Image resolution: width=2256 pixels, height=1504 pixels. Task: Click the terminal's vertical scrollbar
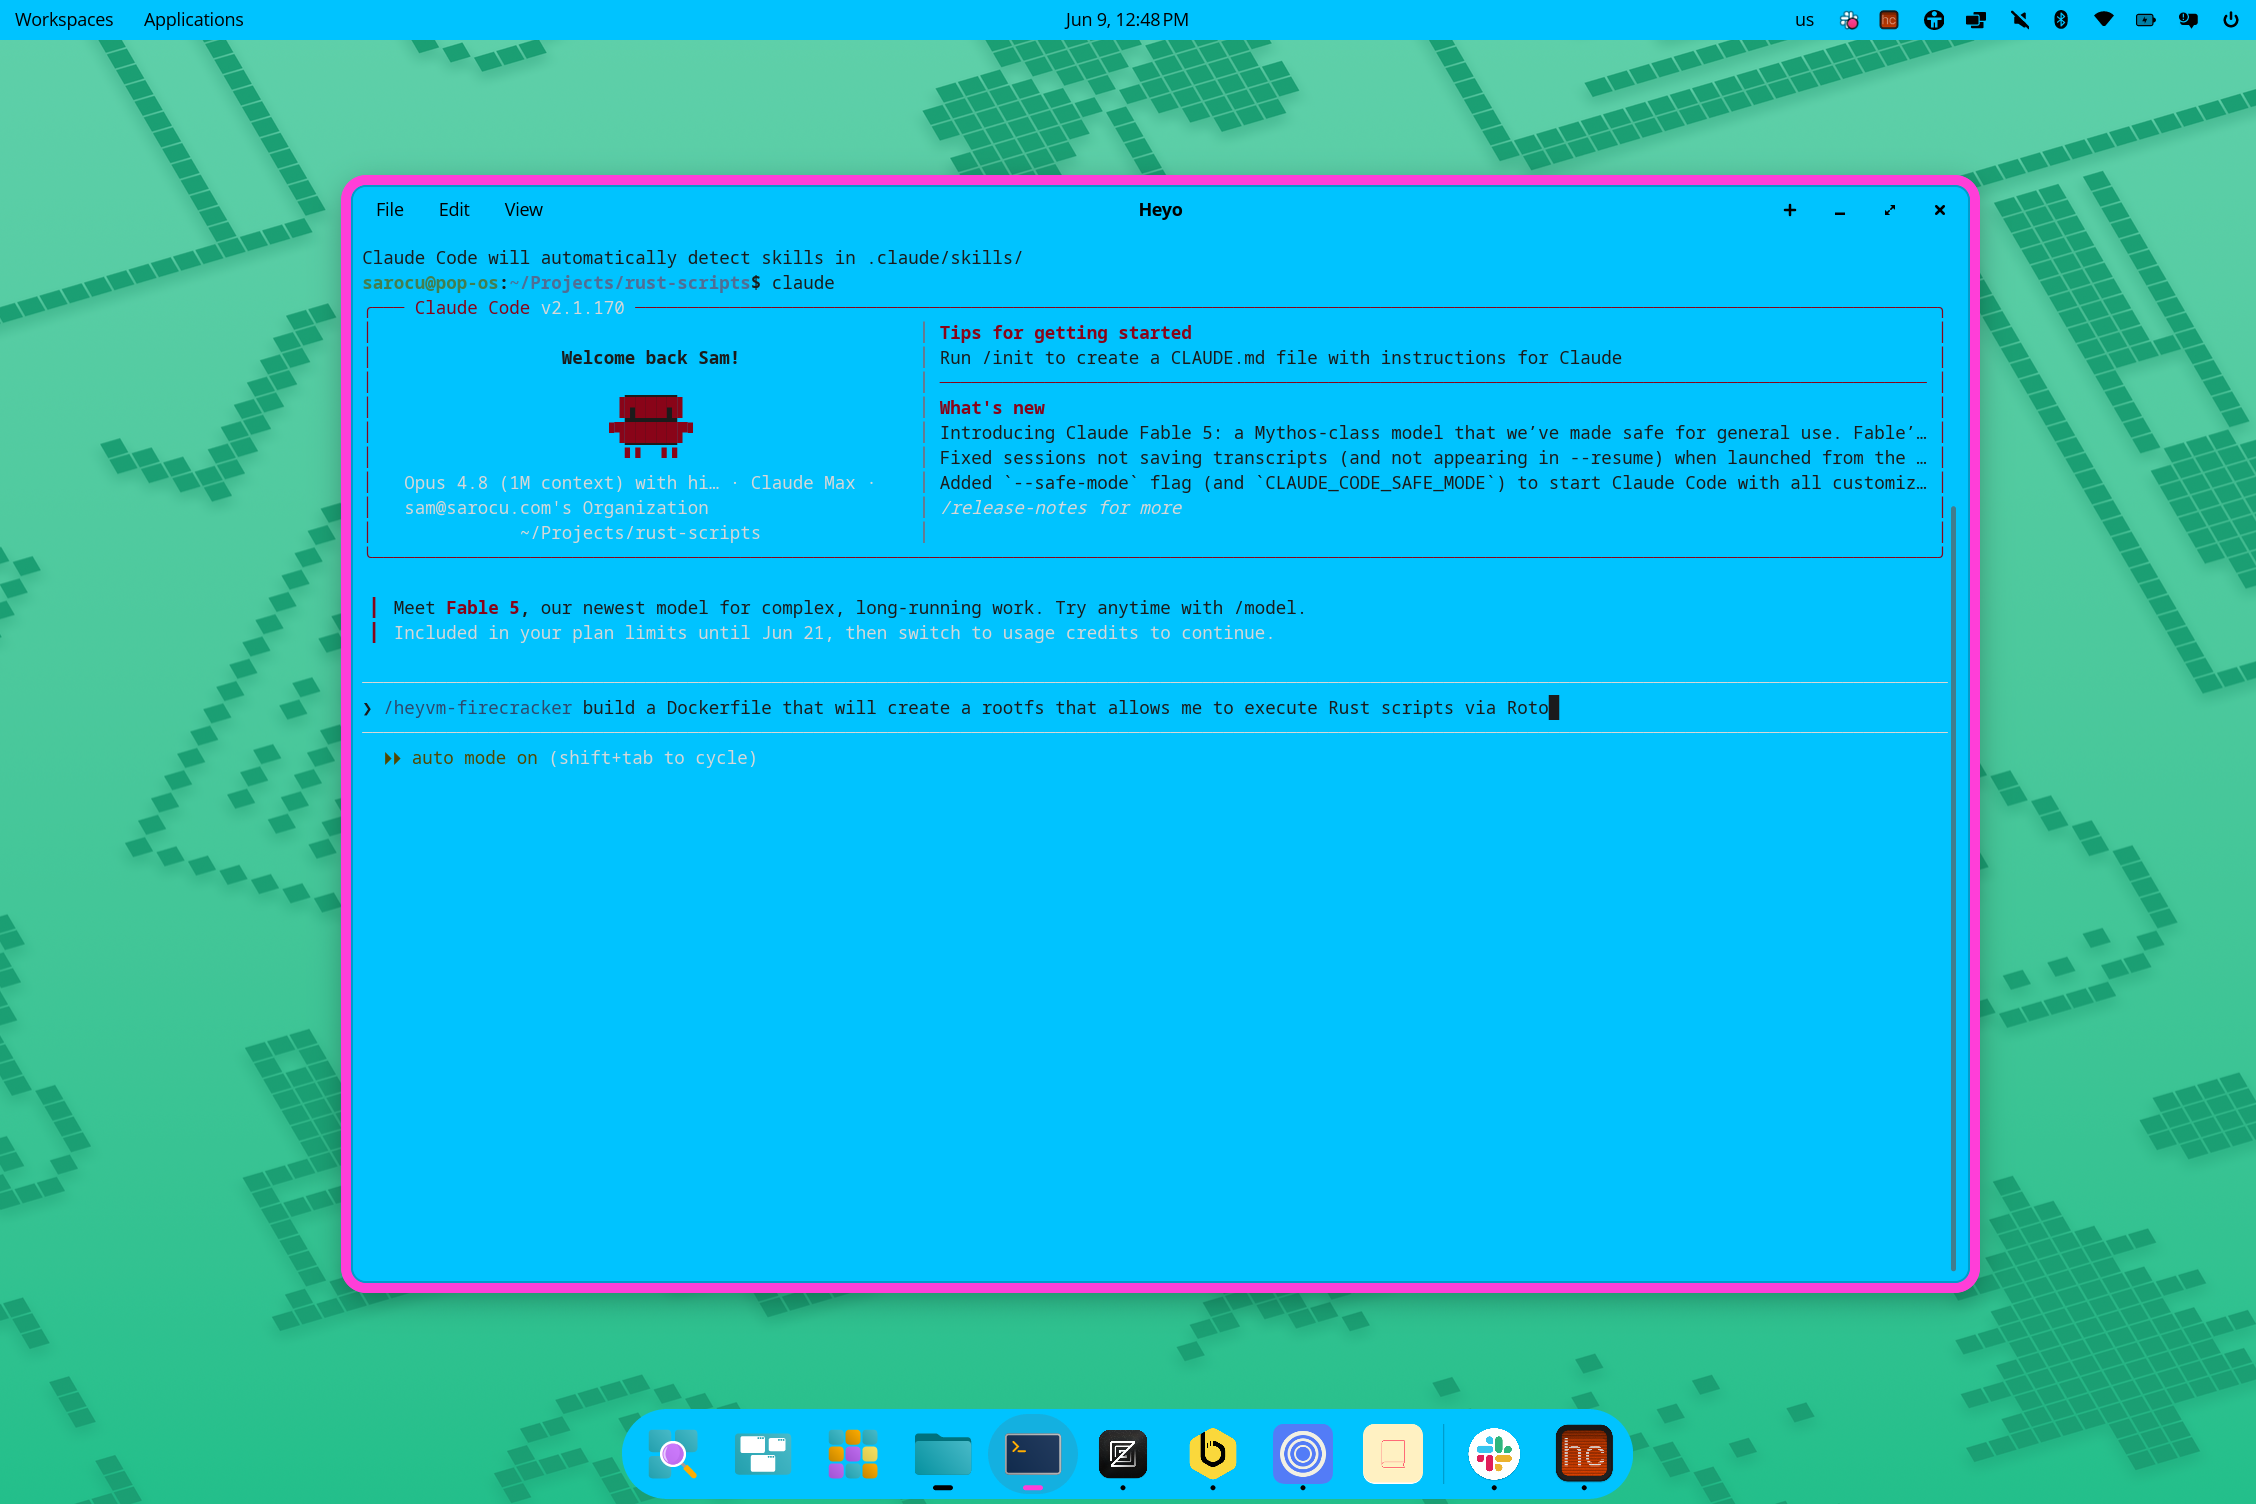click(x=1953, y=888)
